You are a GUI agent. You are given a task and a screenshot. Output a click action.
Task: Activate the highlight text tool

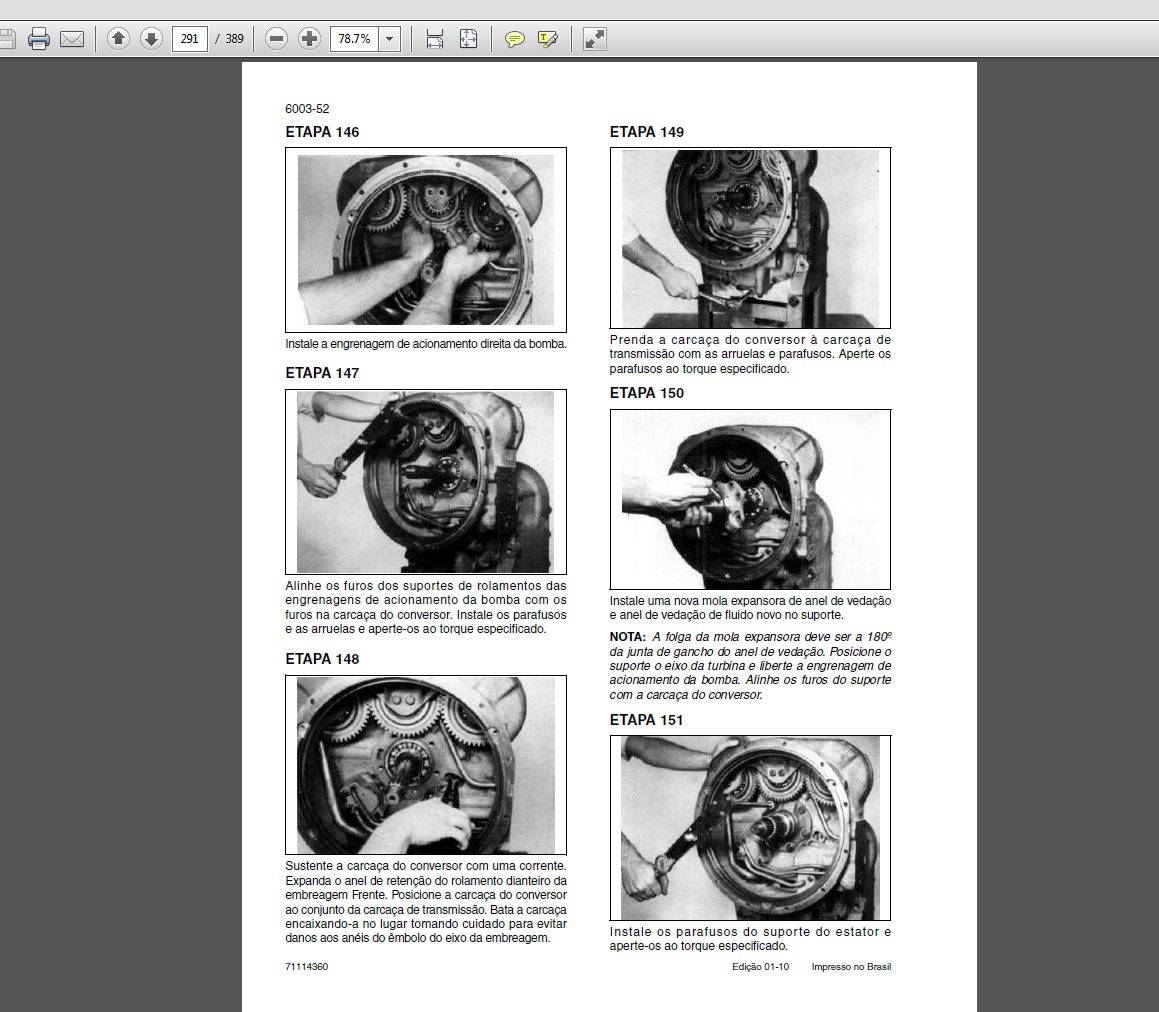[548, 38]
